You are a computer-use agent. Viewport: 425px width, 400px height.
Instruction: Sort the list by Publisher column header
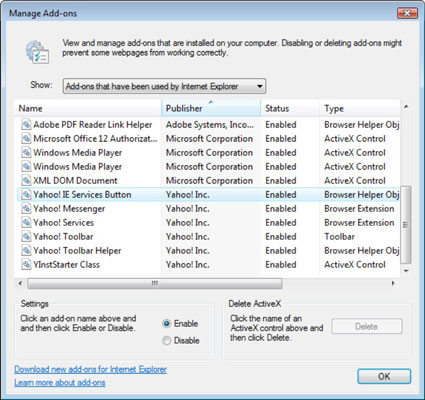[211, 108]
